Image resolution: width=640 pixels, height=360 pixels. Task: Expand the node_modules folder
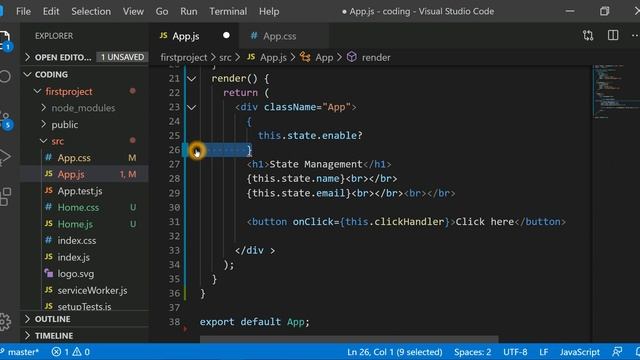coord(83,108)
